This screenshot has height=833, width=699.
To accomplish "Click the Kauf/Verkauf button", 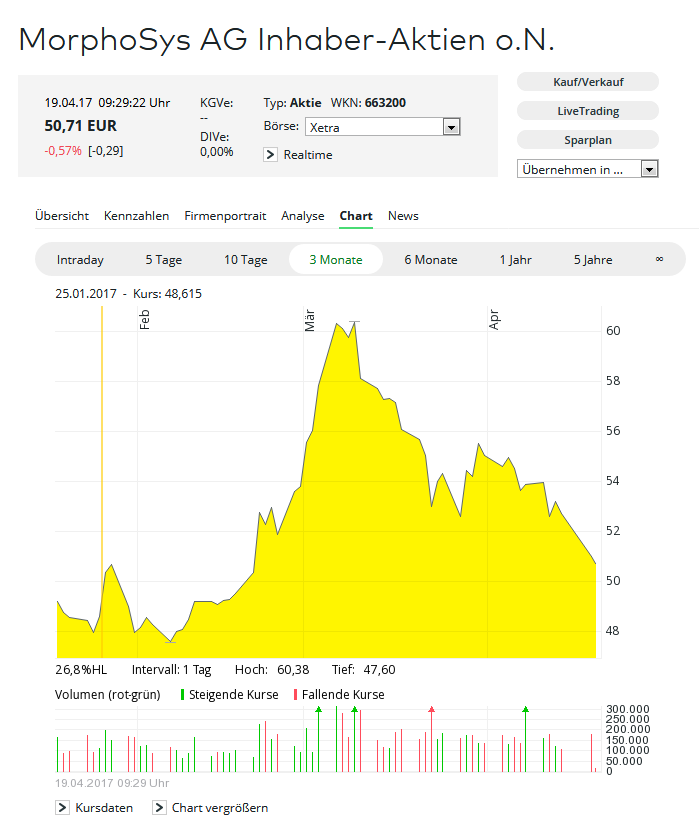I will (x=587, y=82).
